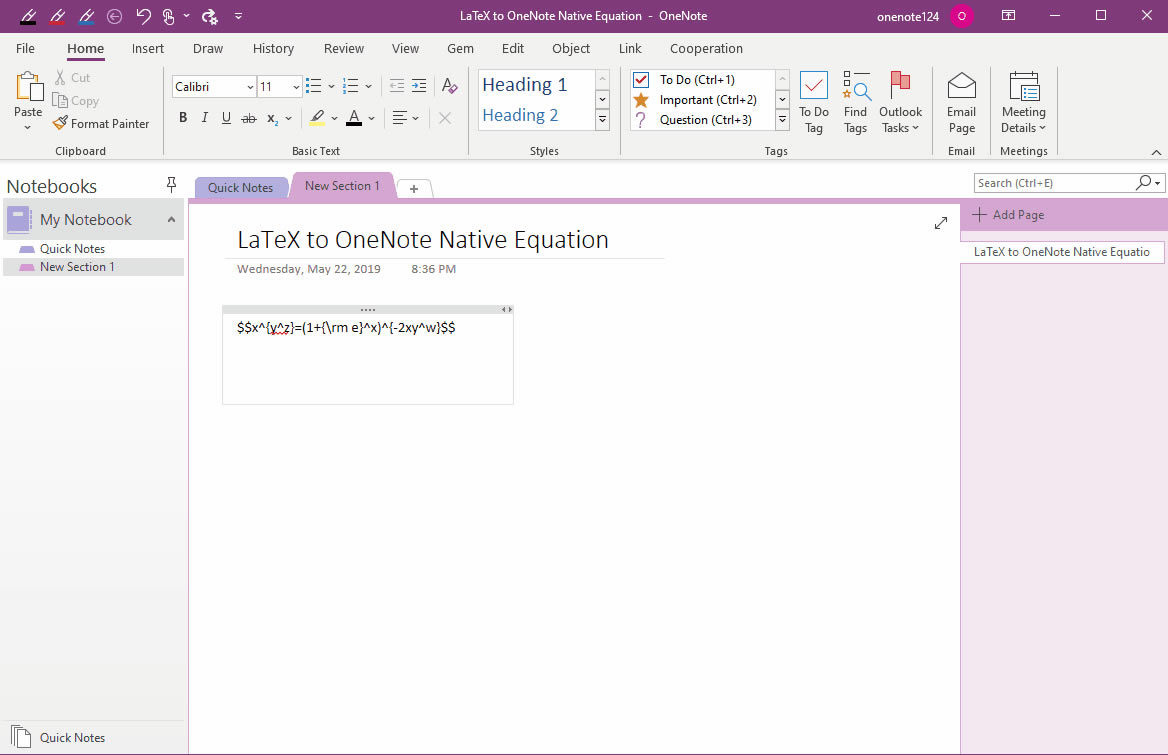
Task: Collapse the My Notebook section
Action: coord(170,219)
